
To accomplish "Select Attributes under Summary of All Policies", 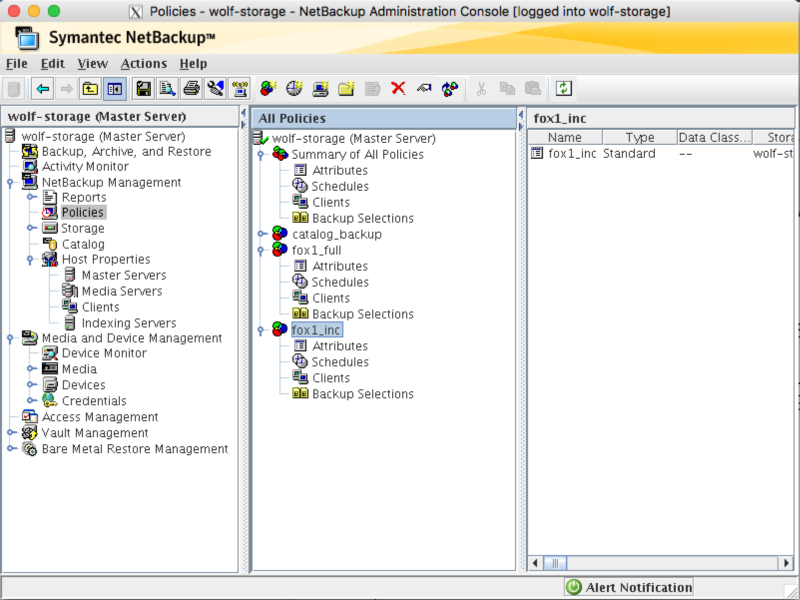I will coord(340,170).
